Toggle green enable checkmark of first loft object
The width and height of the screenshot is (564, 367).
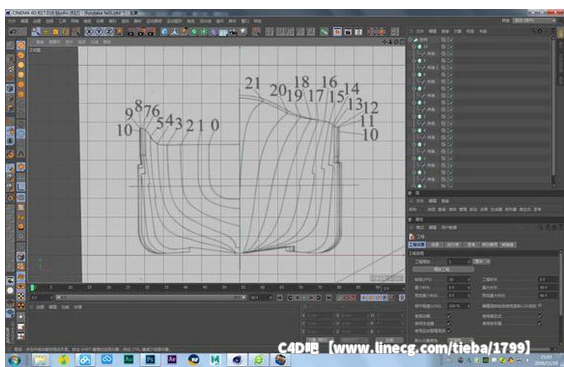[450, 47]
